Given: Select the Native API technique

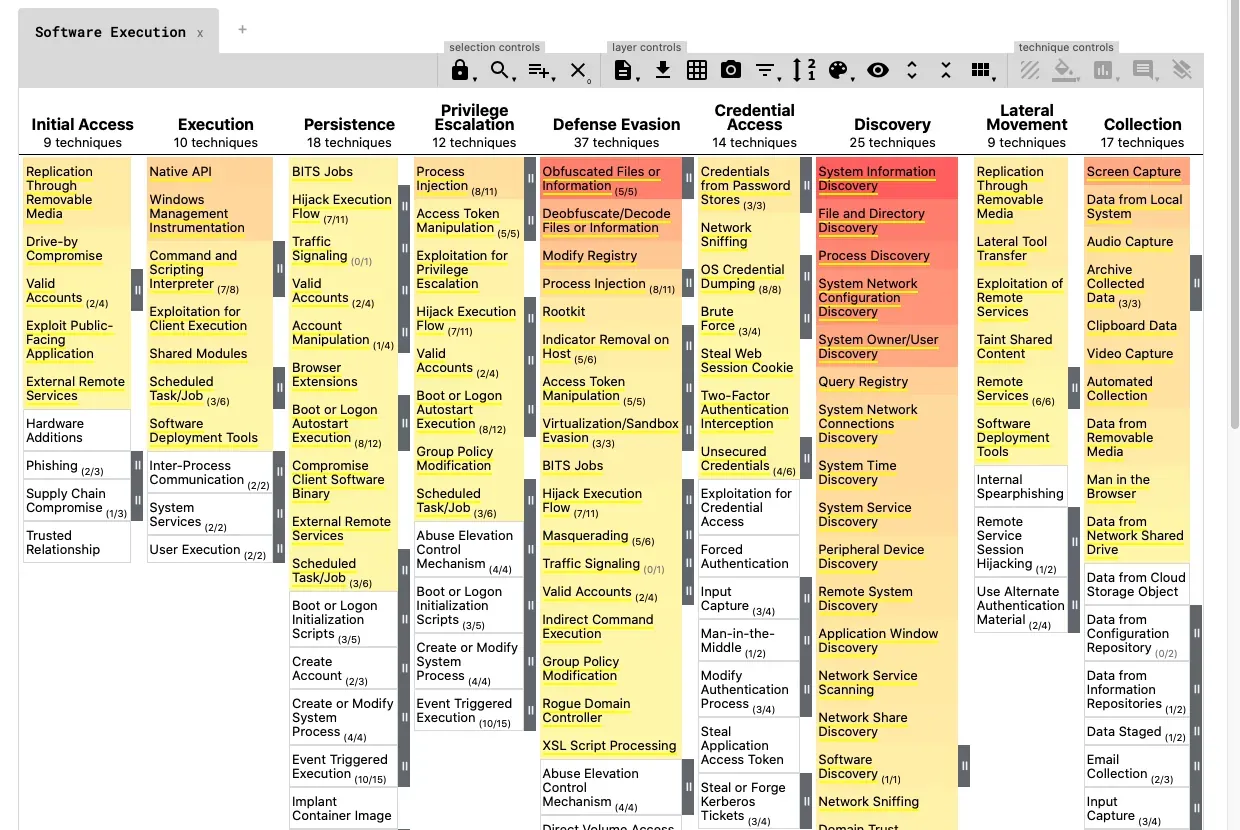Looking at the screenshot, I should pos(209,171).
